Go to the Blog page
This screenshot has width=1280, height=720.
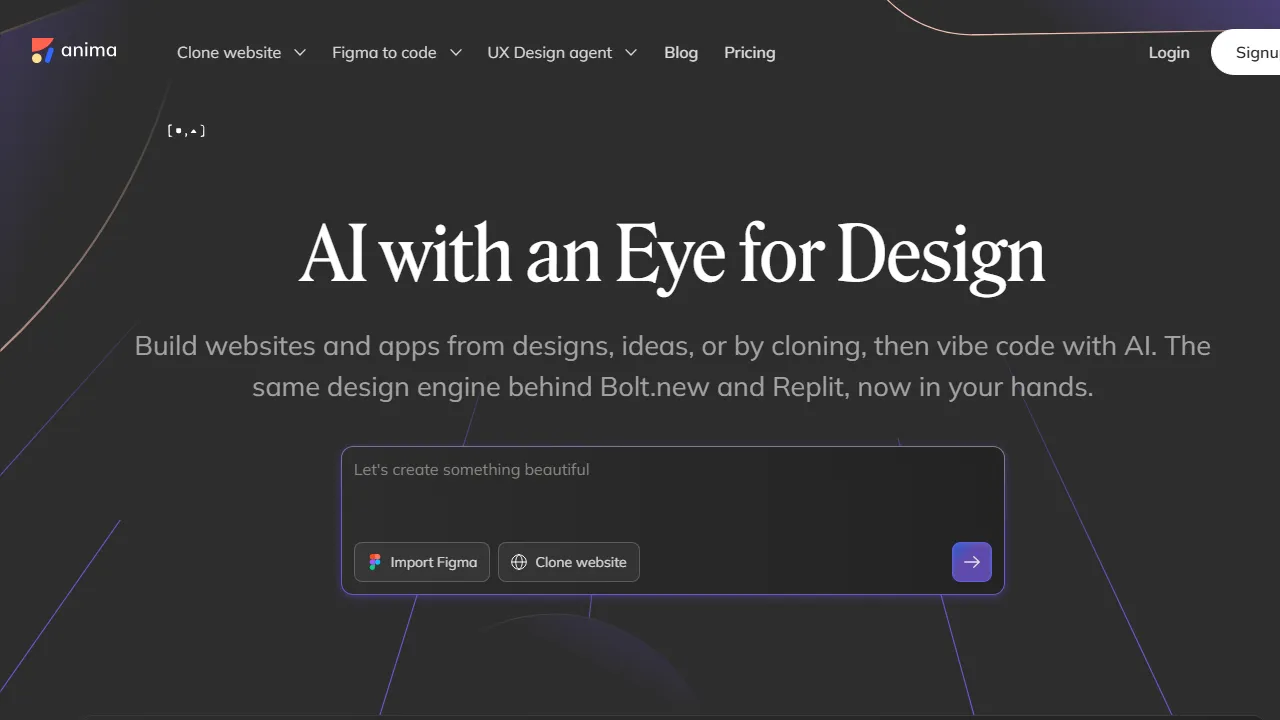681,52
